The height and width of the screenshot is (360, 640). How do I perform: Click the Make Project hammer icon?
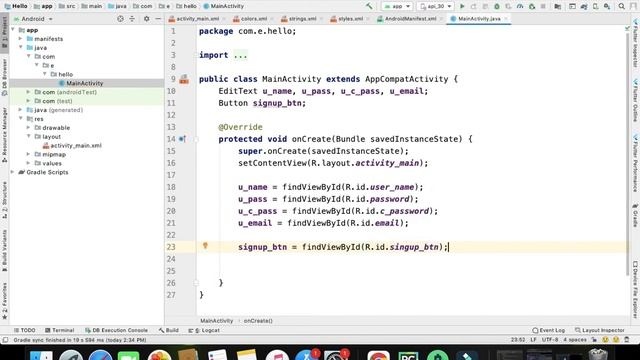pyautogui.click(x=369, y=6)
